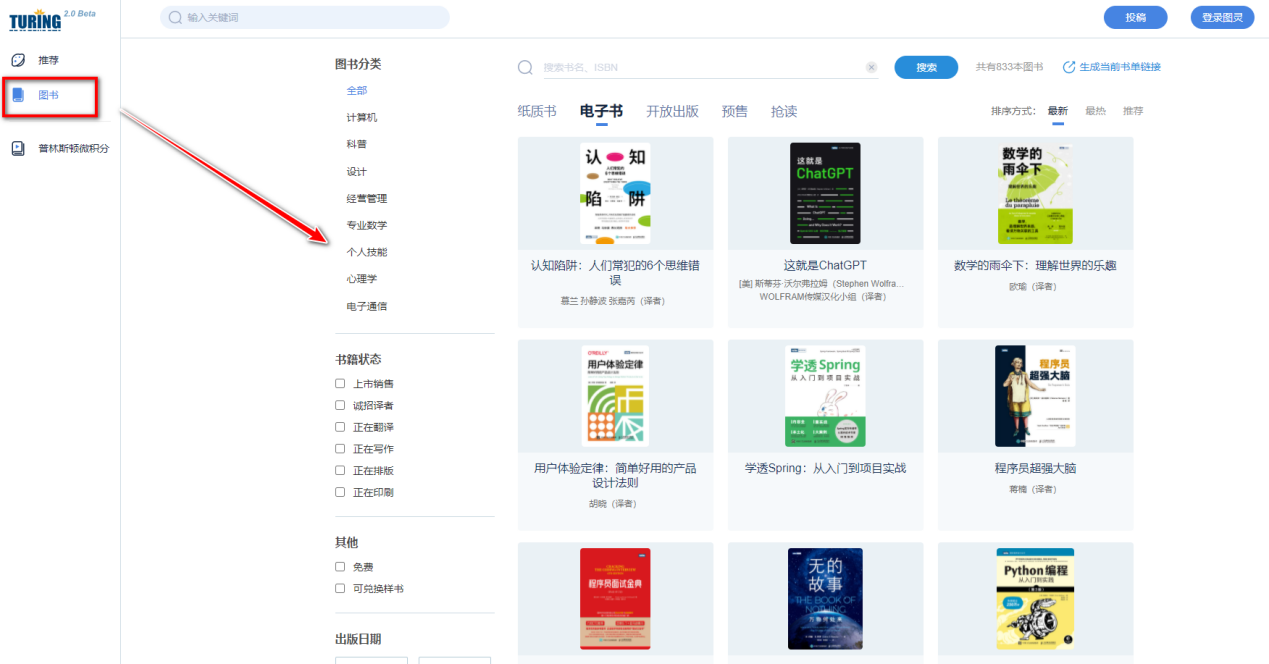Screen dimensions: 1269x664
Task: Check the 正在翻译 checkbox
Action: (340, 427)
